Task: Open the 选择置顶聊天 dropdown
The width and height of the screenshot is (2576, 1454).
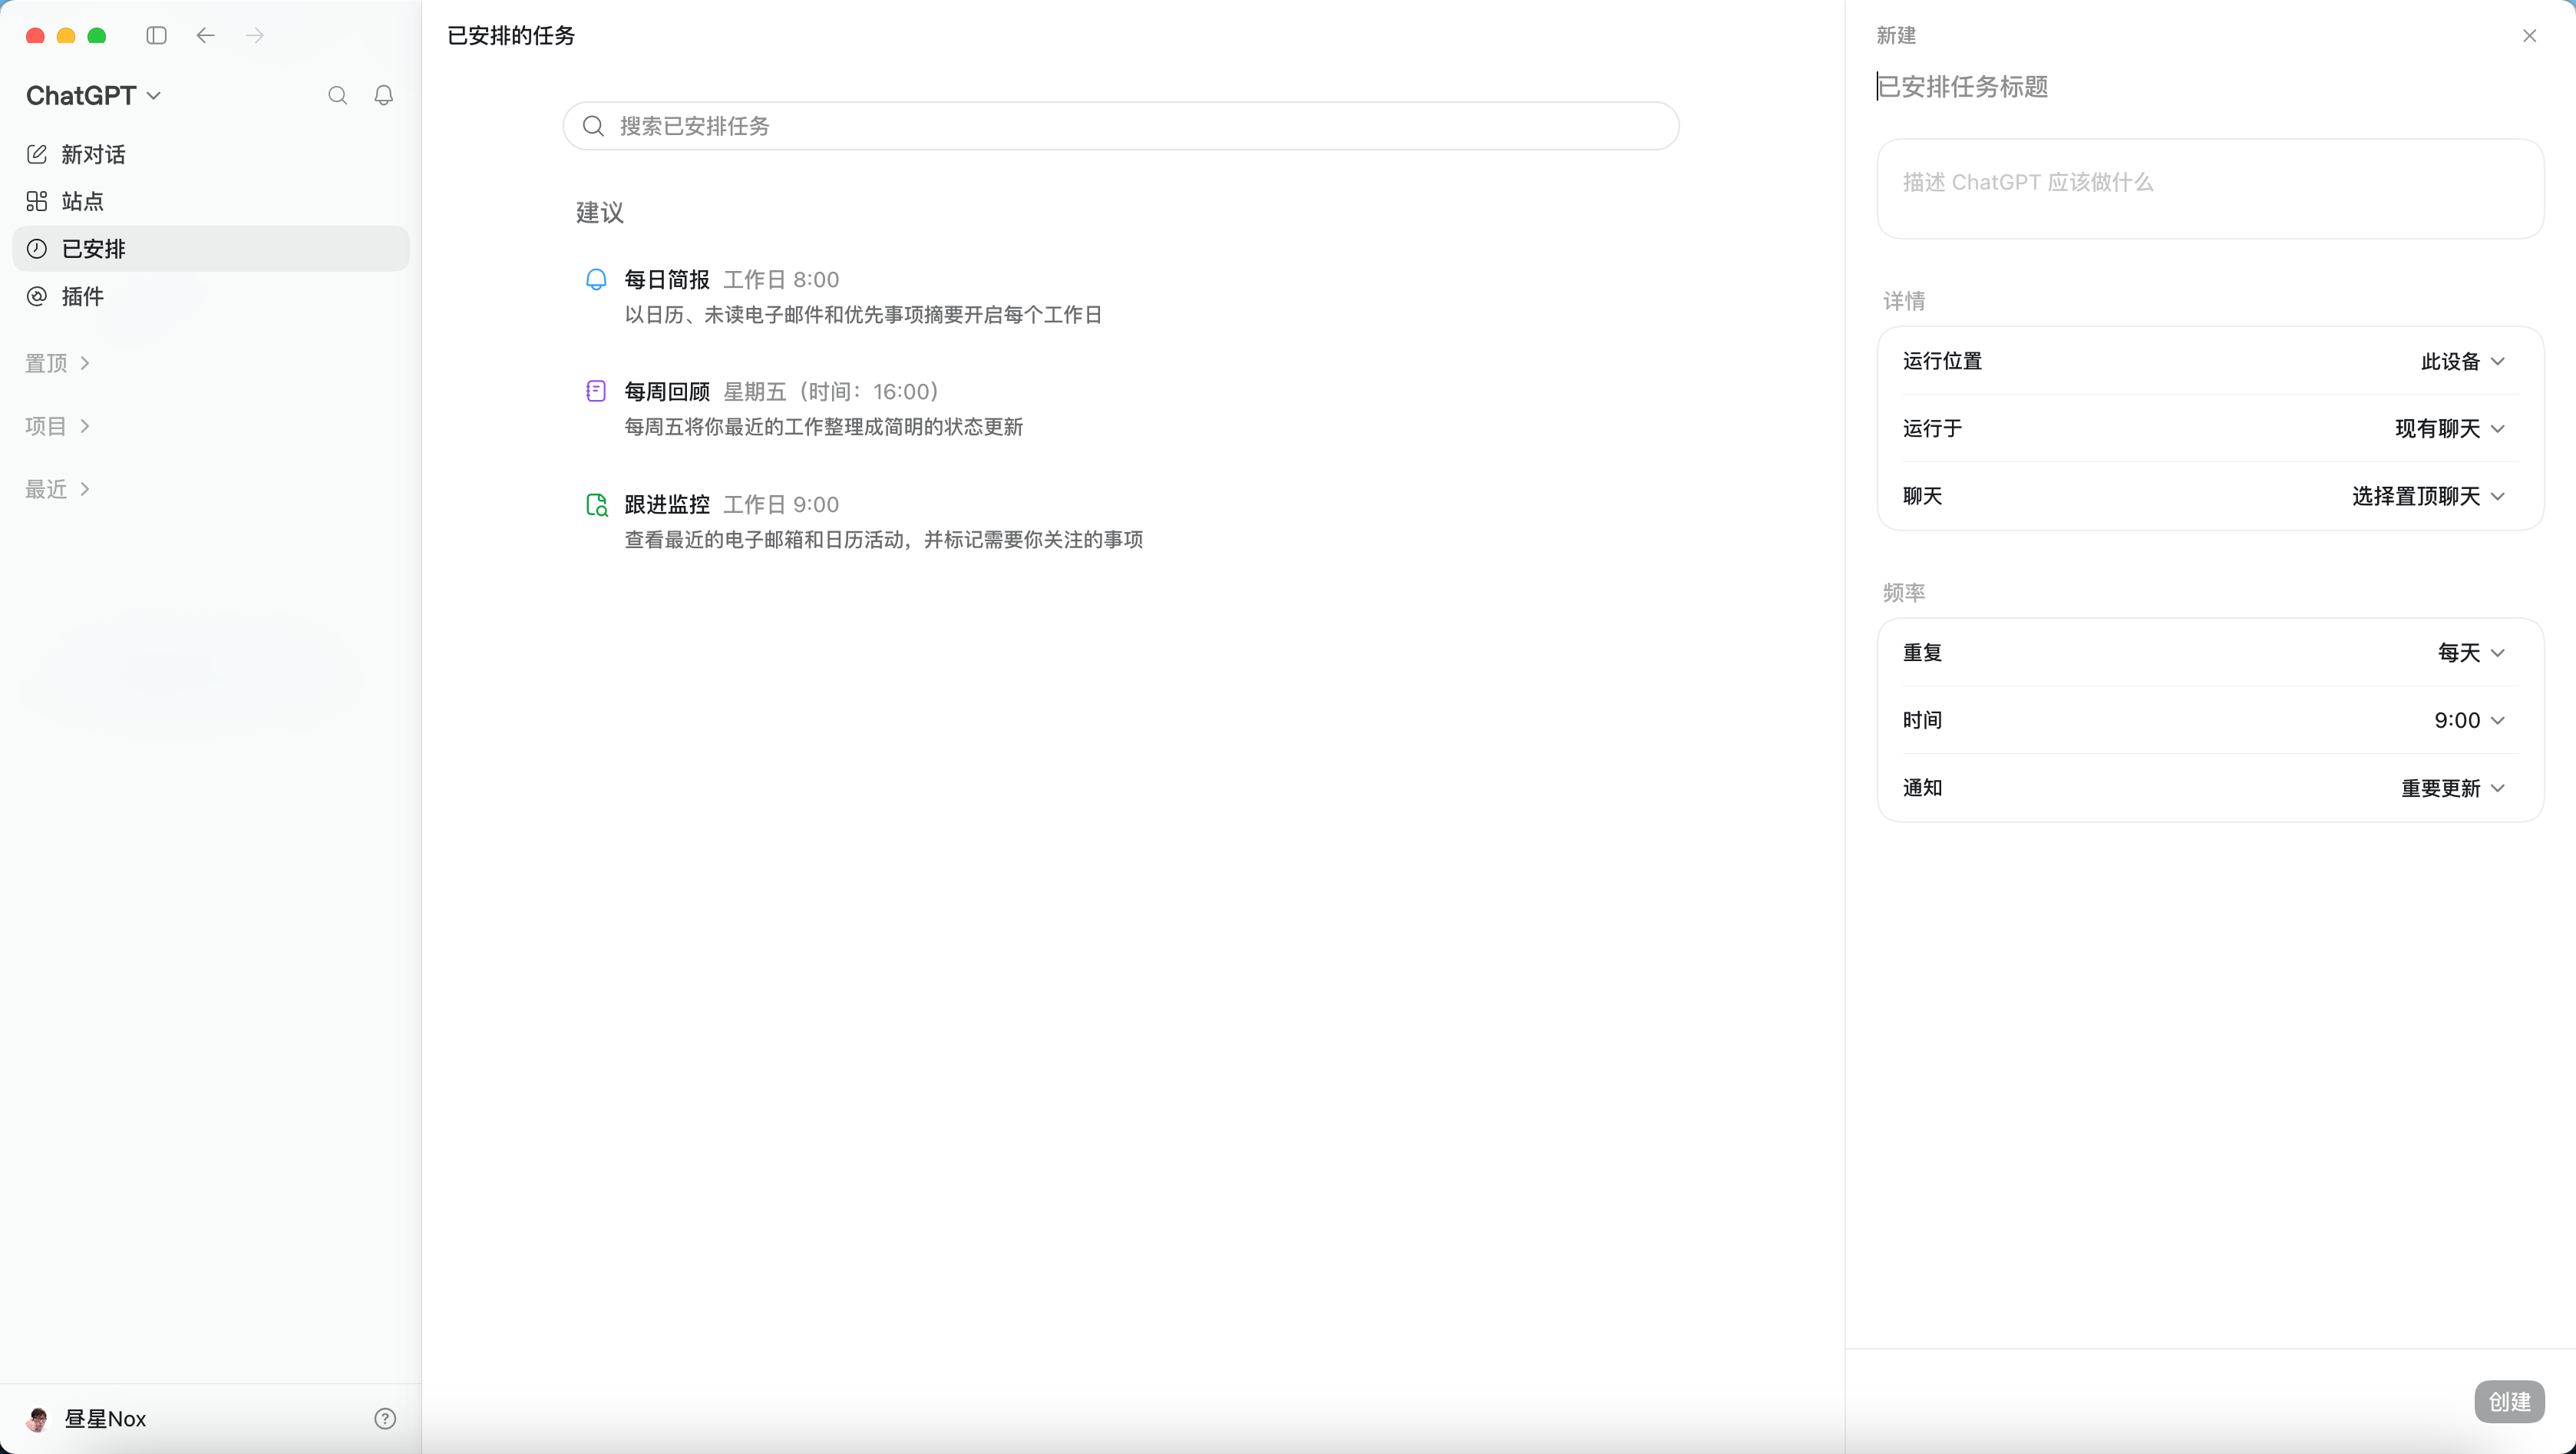Action: tap(2428, 496)
